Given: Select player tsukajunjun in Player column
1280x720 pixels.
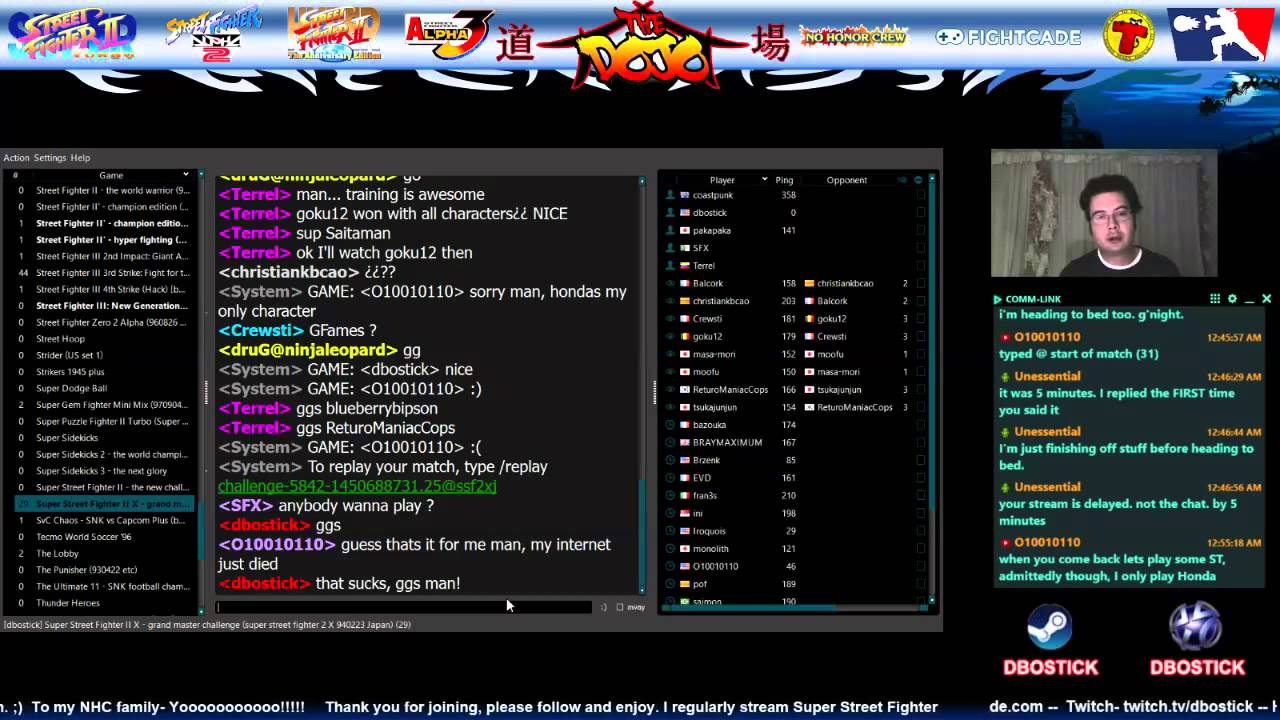Looking at the screenshot, I should [x=715, y=407].
